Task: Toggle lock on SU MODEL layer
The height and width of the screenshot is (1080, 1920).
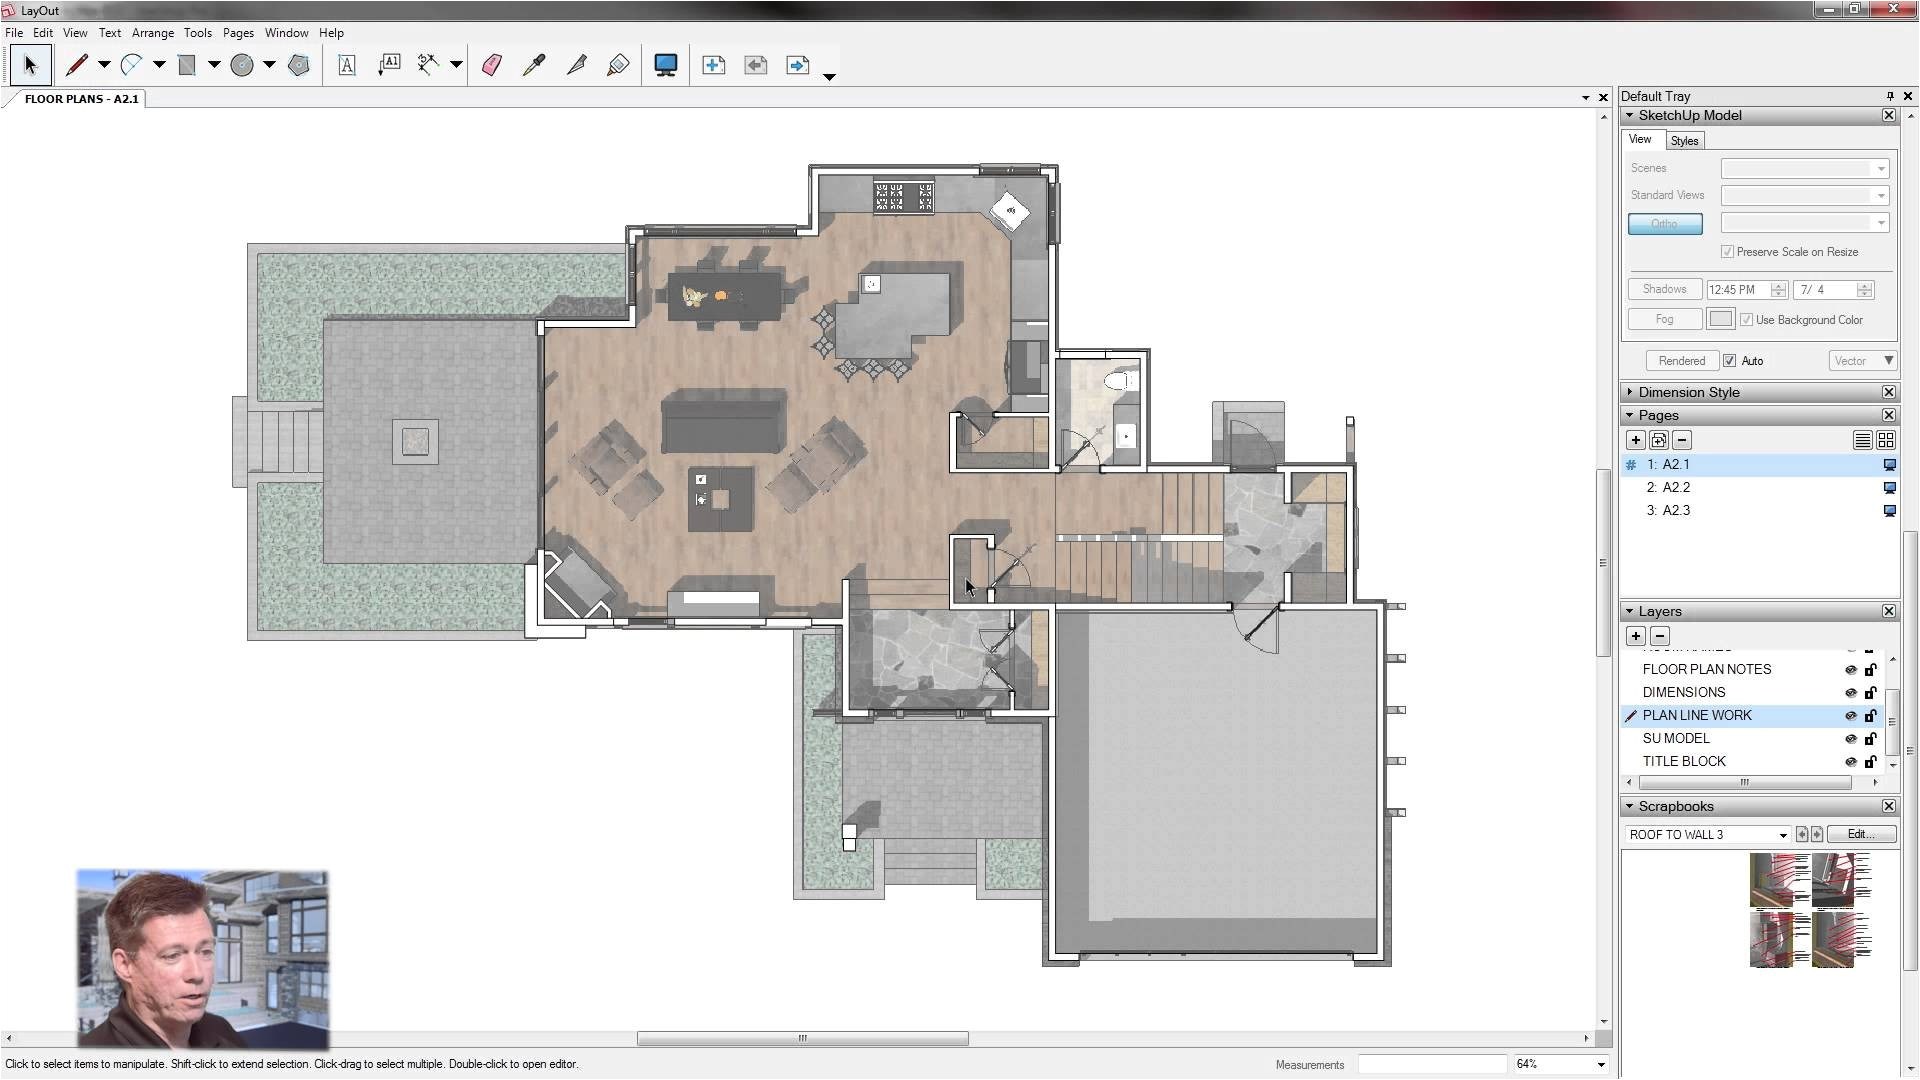Action: [x=1870, y=739]
